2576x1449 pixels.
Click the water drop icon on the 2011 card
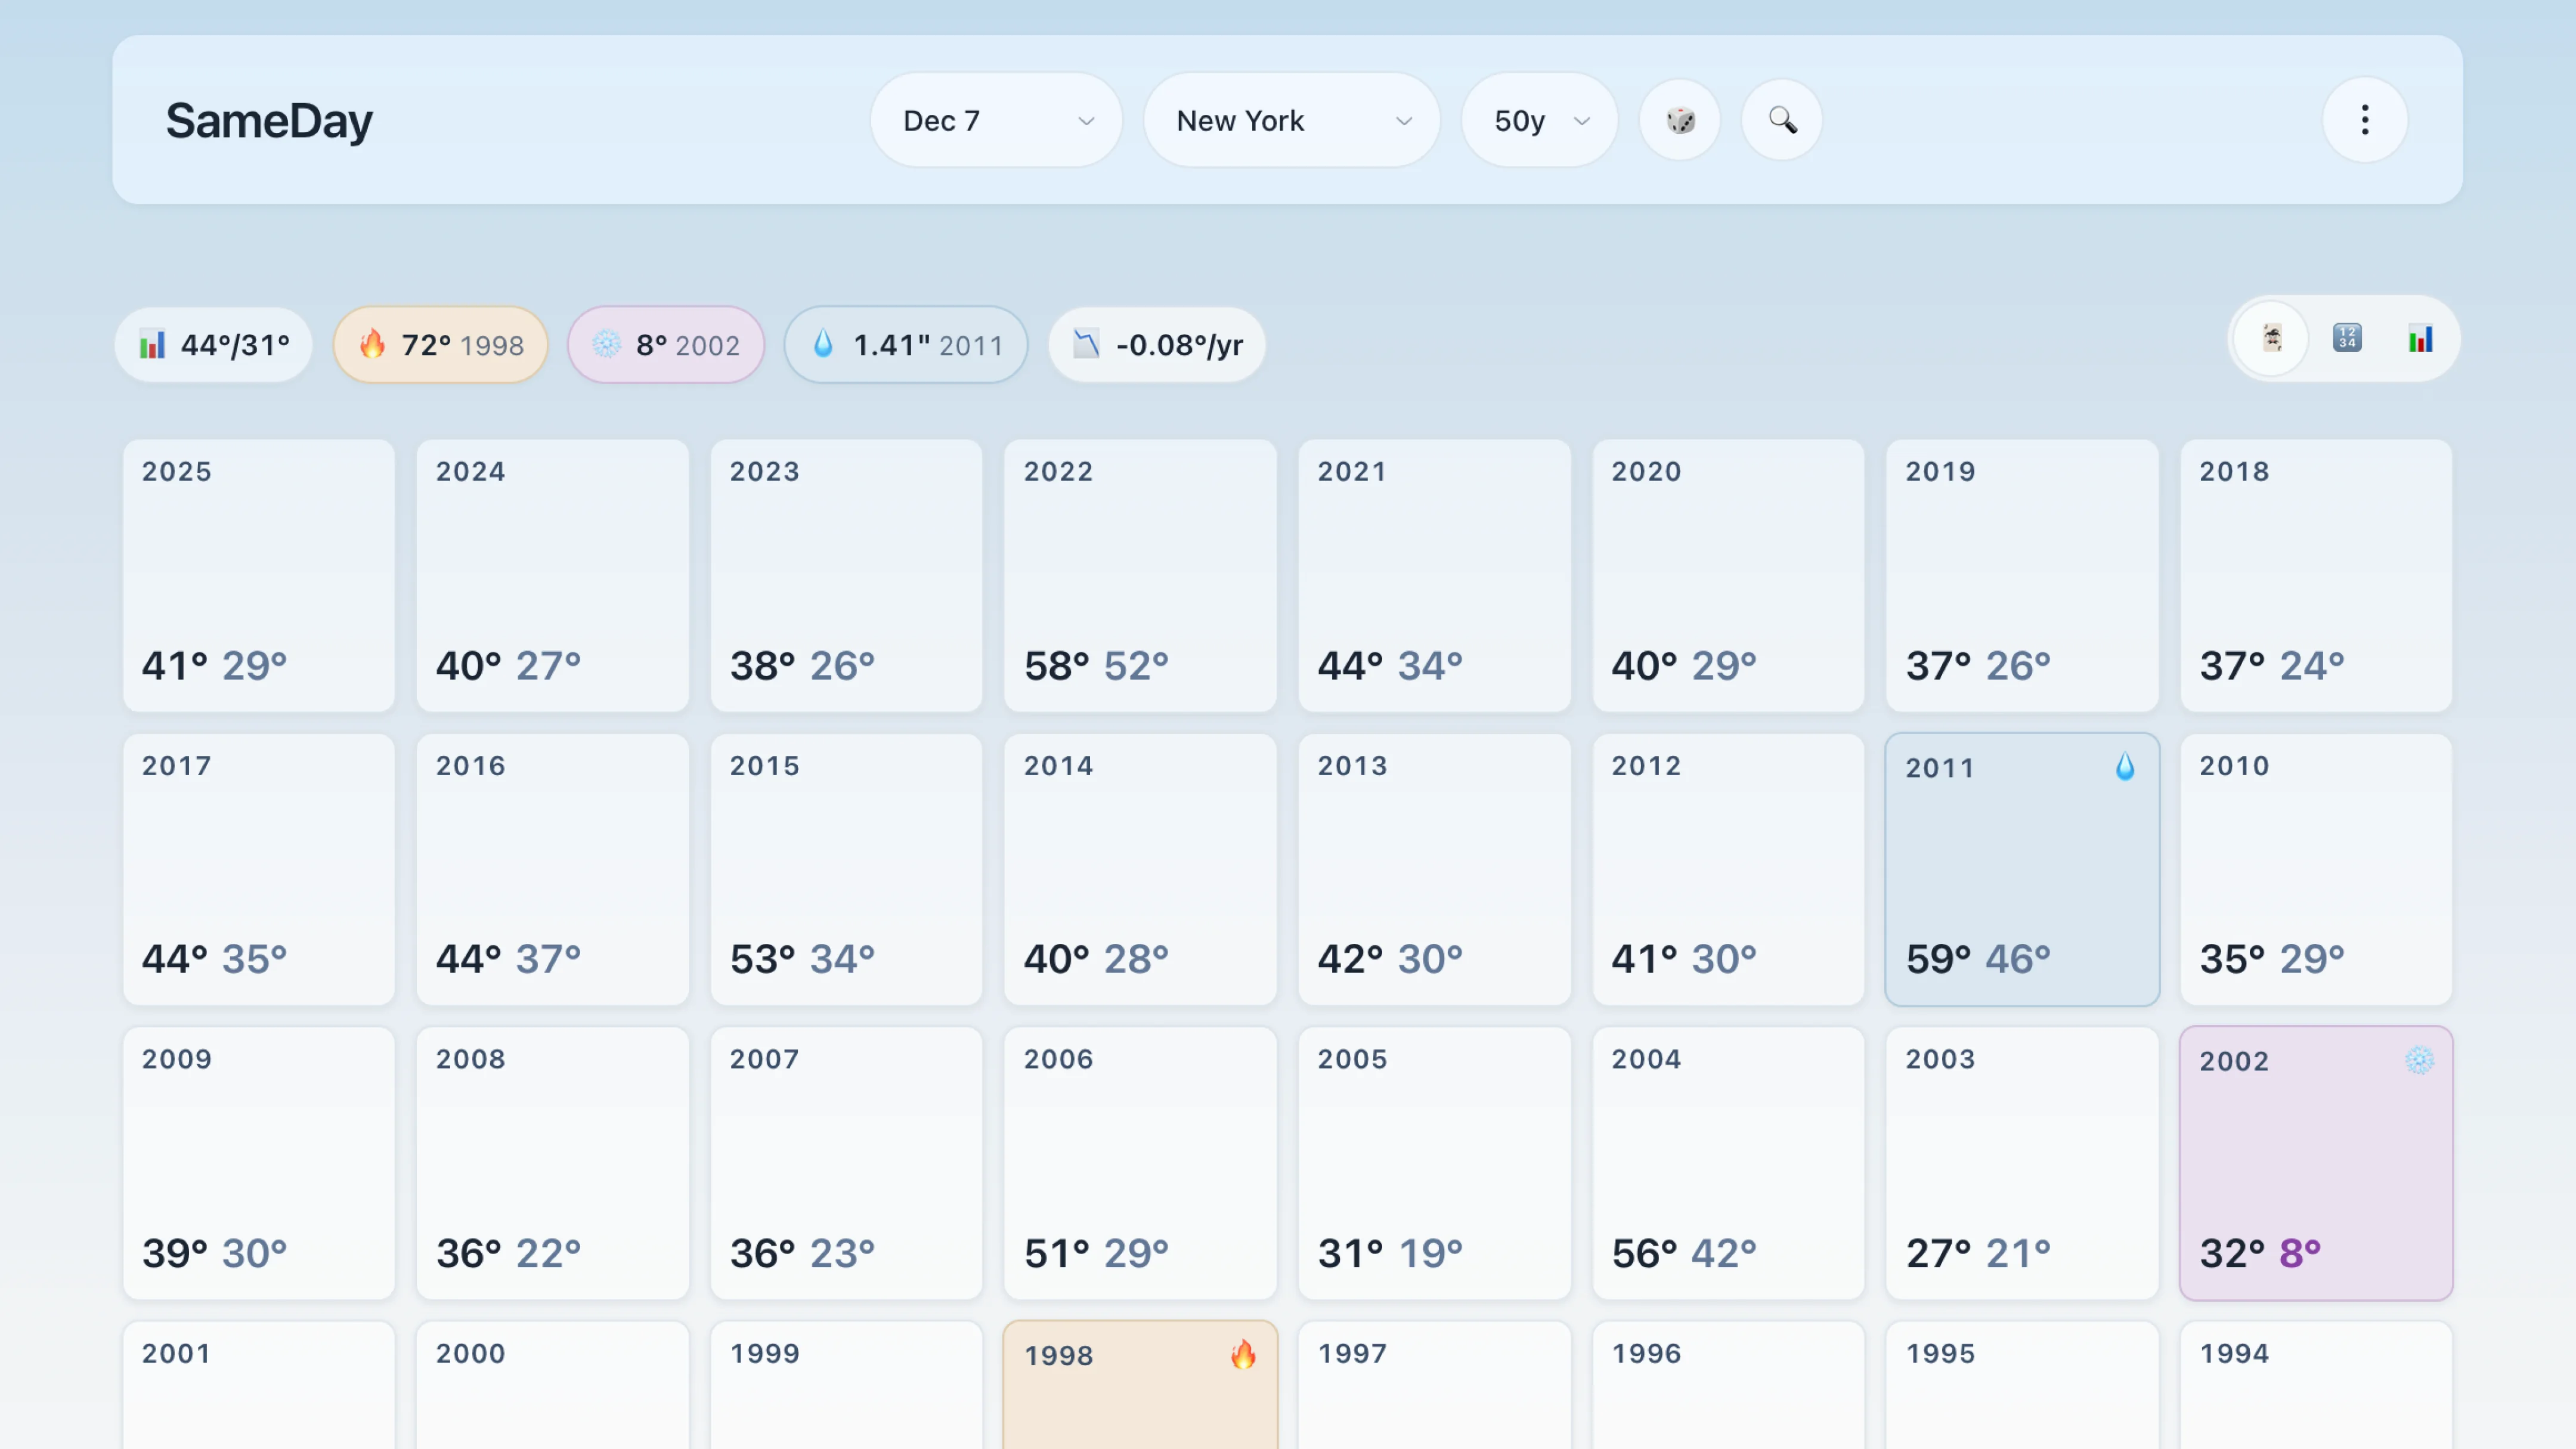click(2125, 767)
